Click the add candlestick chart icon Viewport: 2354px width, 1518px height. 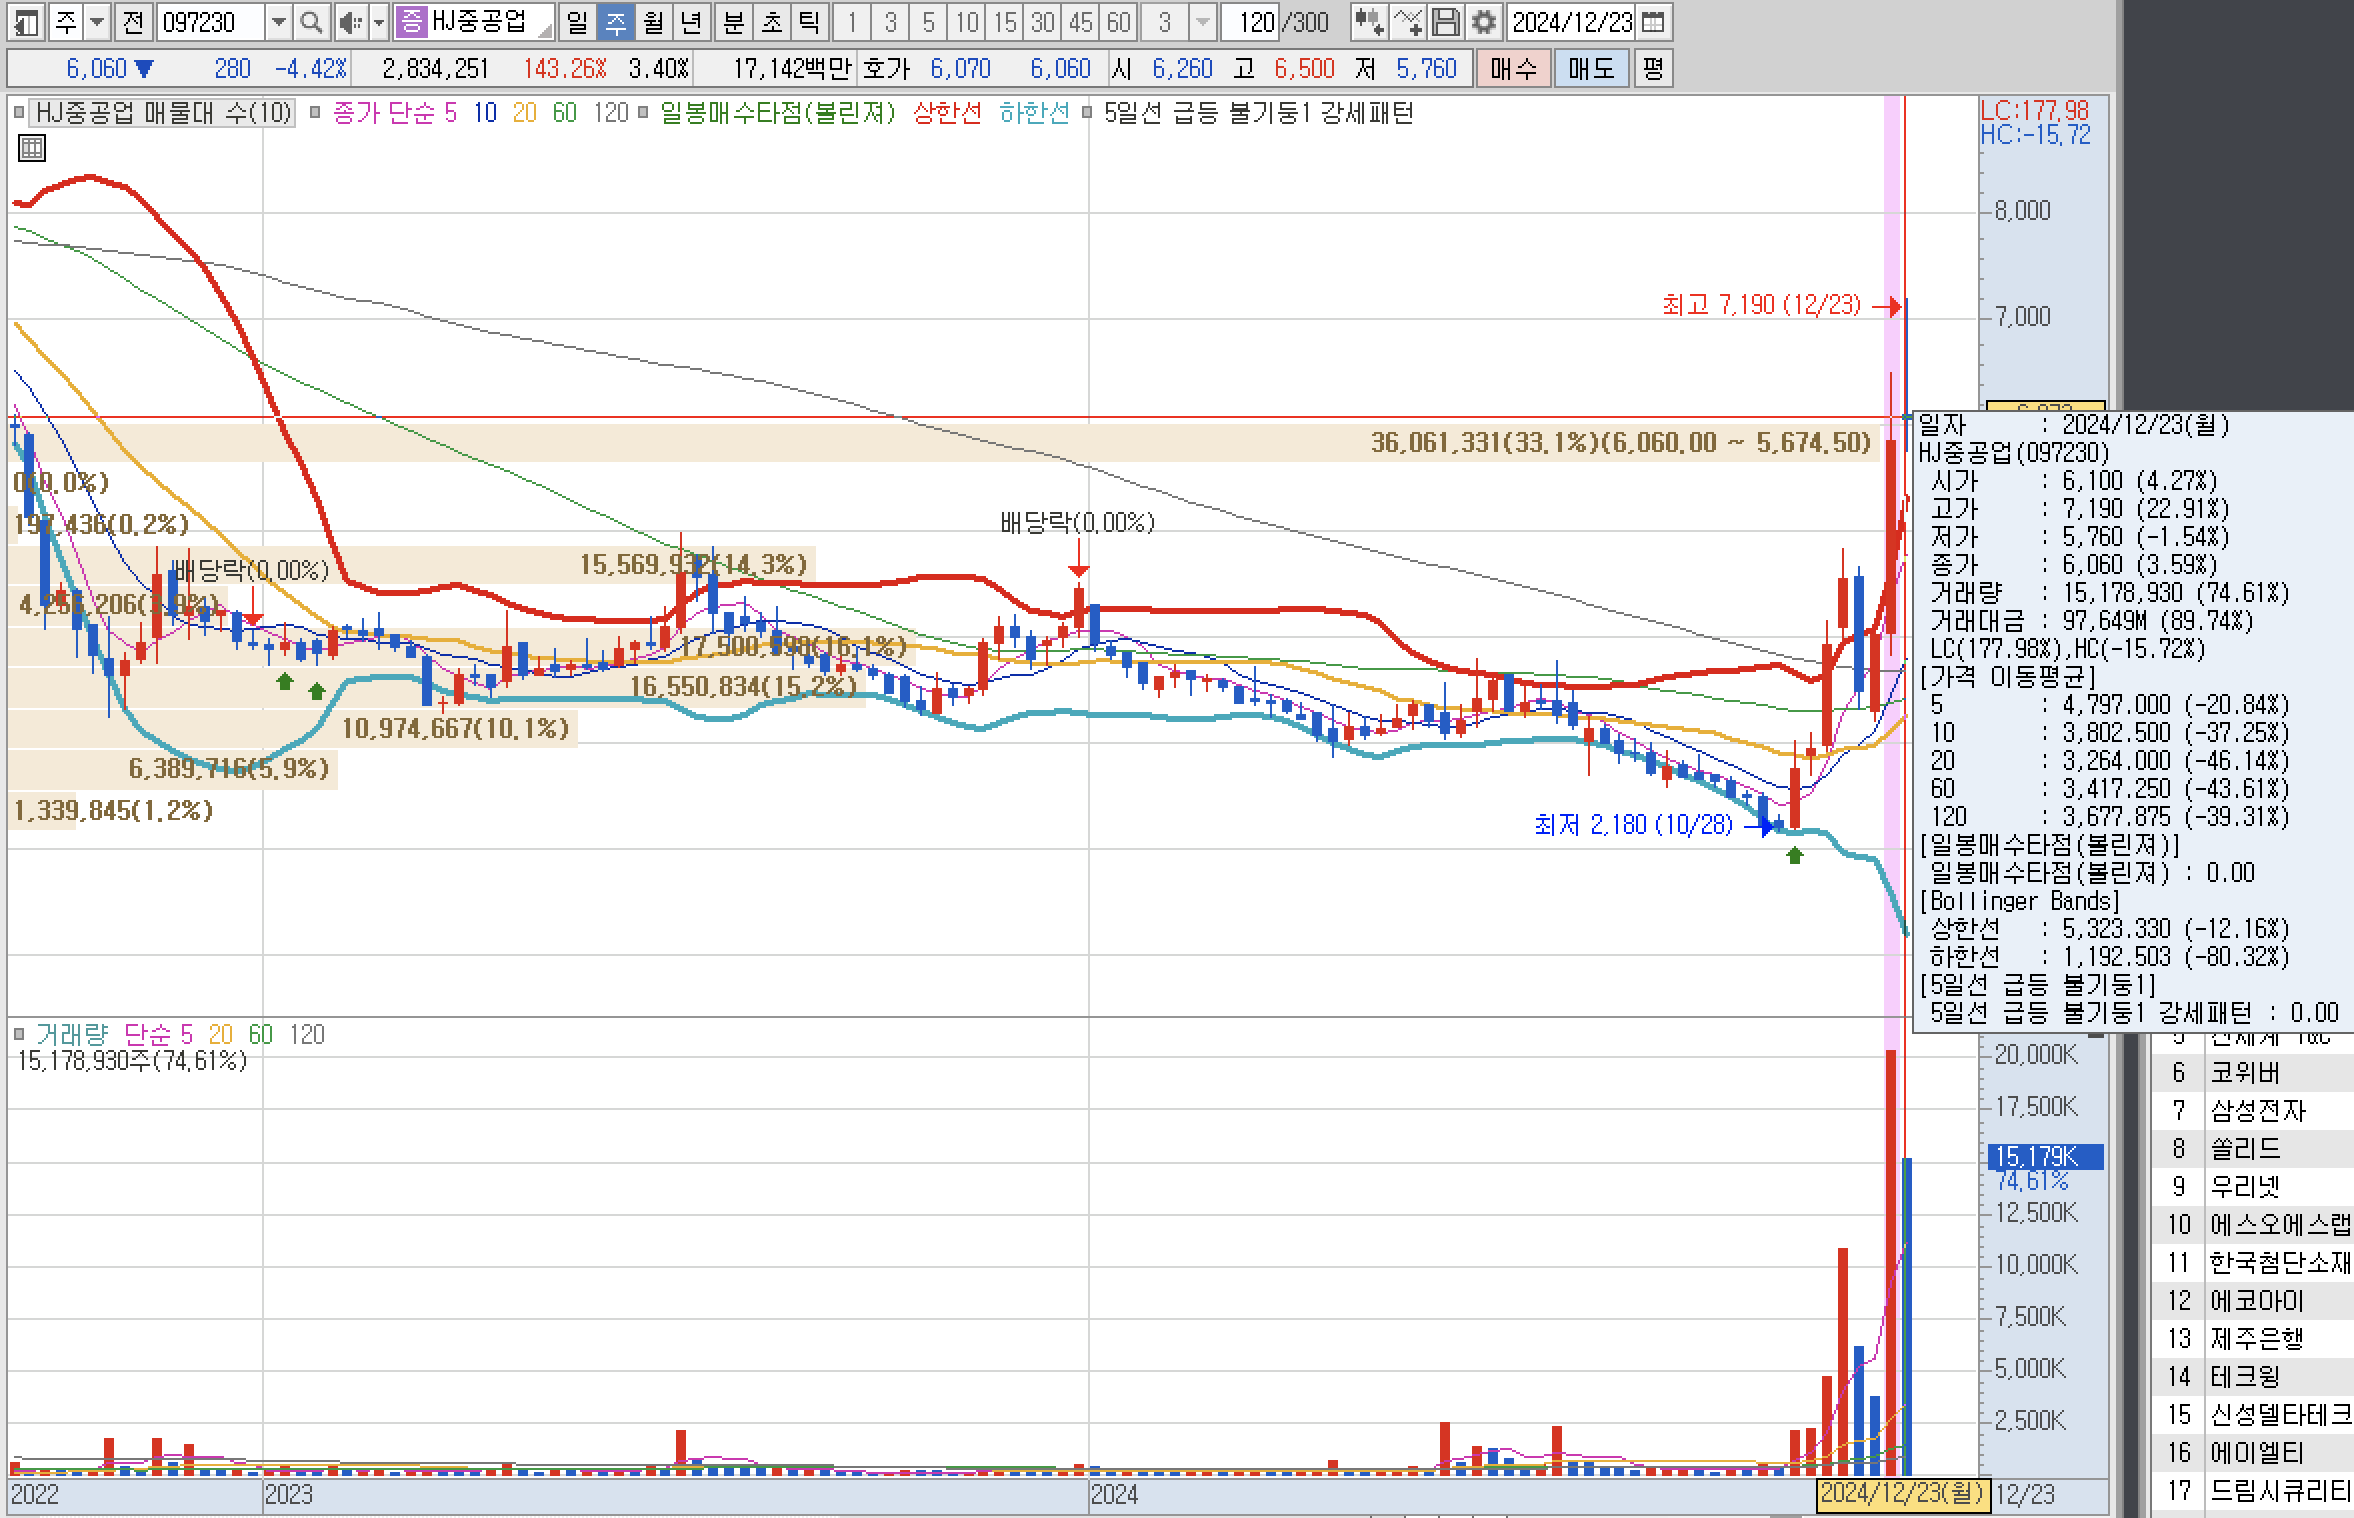(x=1369, y=22)
